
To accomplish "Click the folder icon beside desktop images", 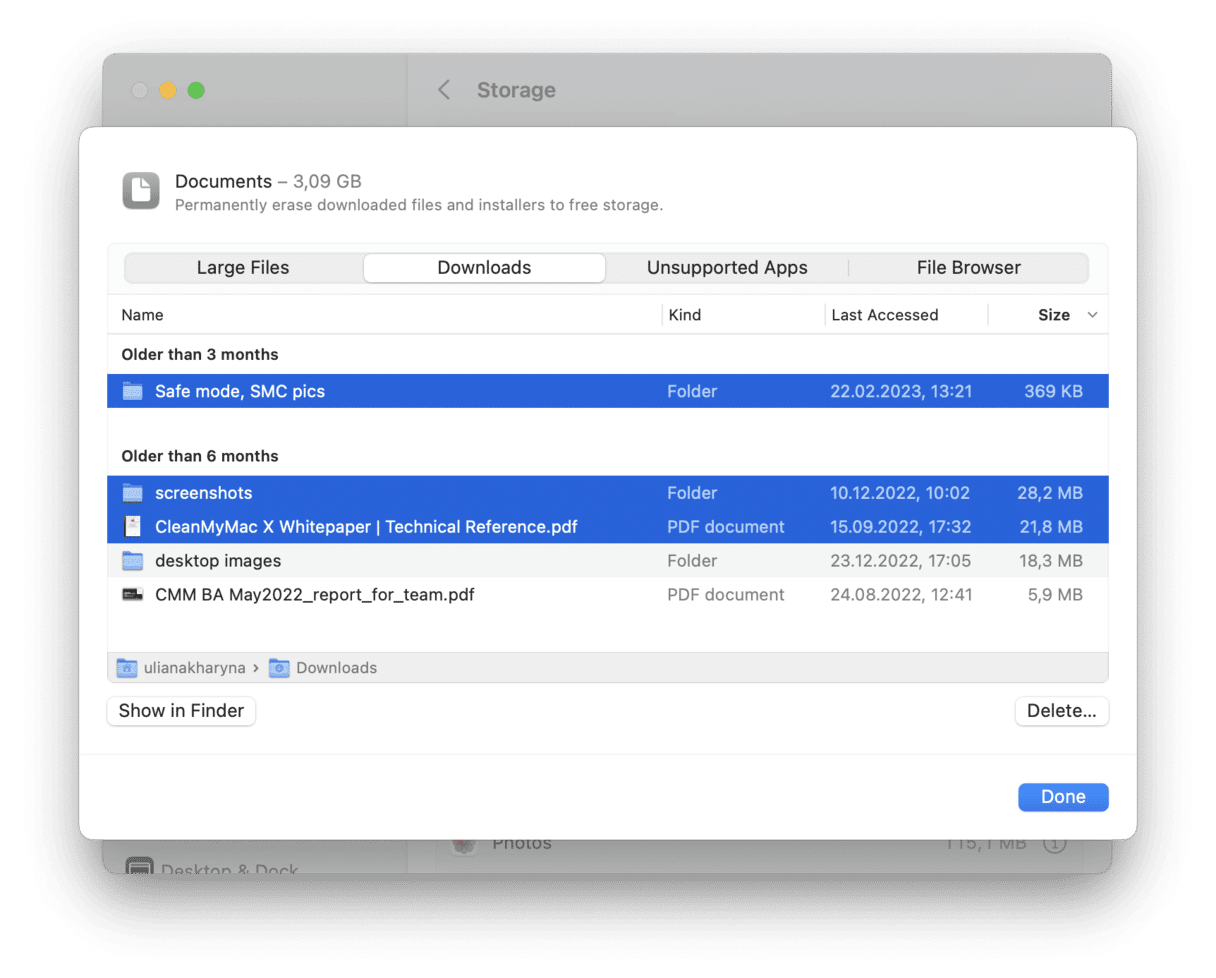I will tap(133, 561).
